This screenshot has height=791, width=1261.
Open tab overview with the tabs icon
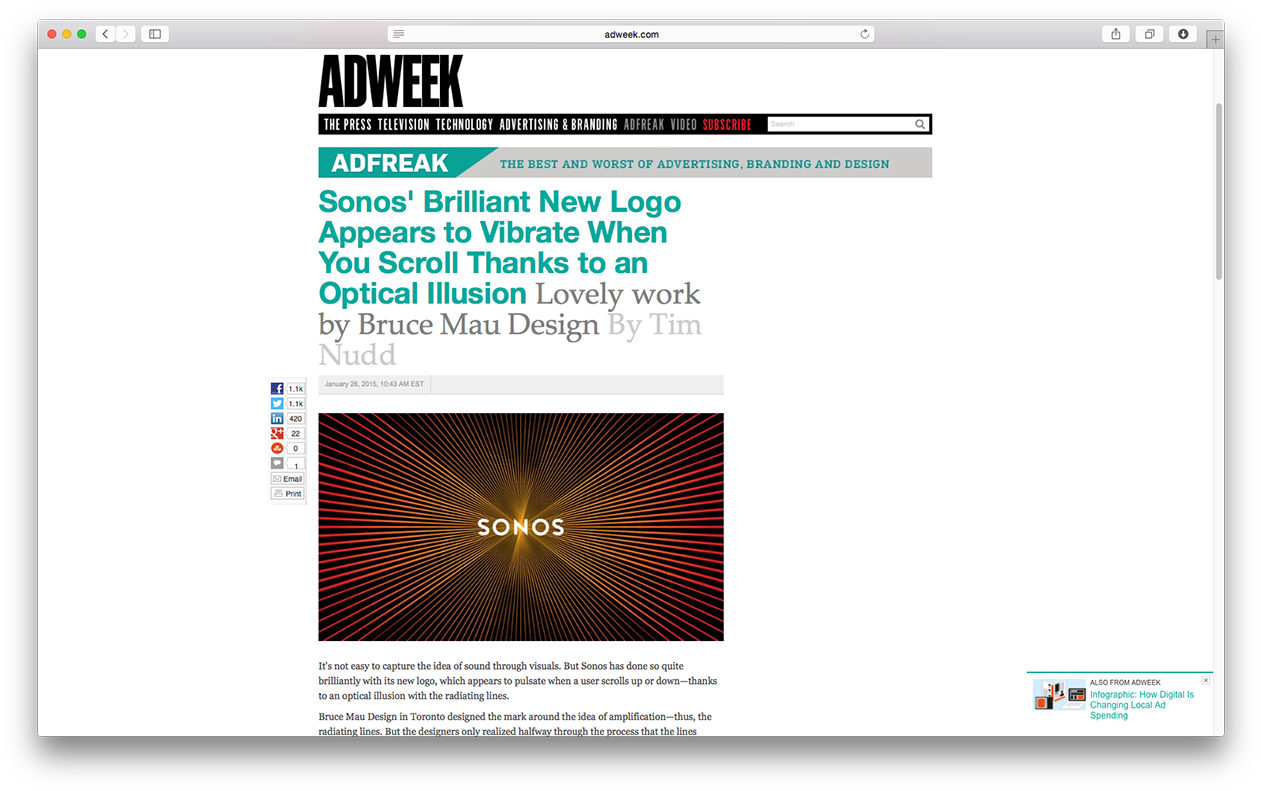(1148, 33)
